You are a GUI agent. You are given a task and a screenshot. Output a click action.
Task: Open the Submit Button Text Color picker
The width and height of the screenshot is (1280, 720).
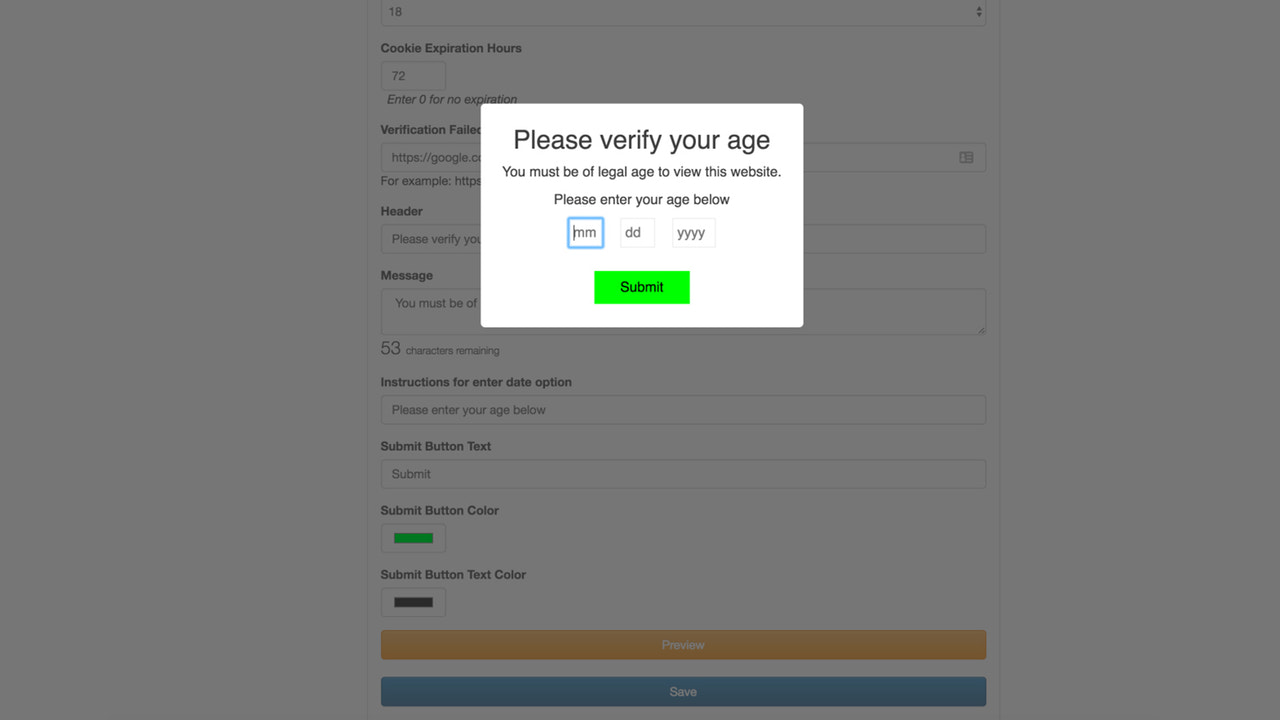click(413, 601)
